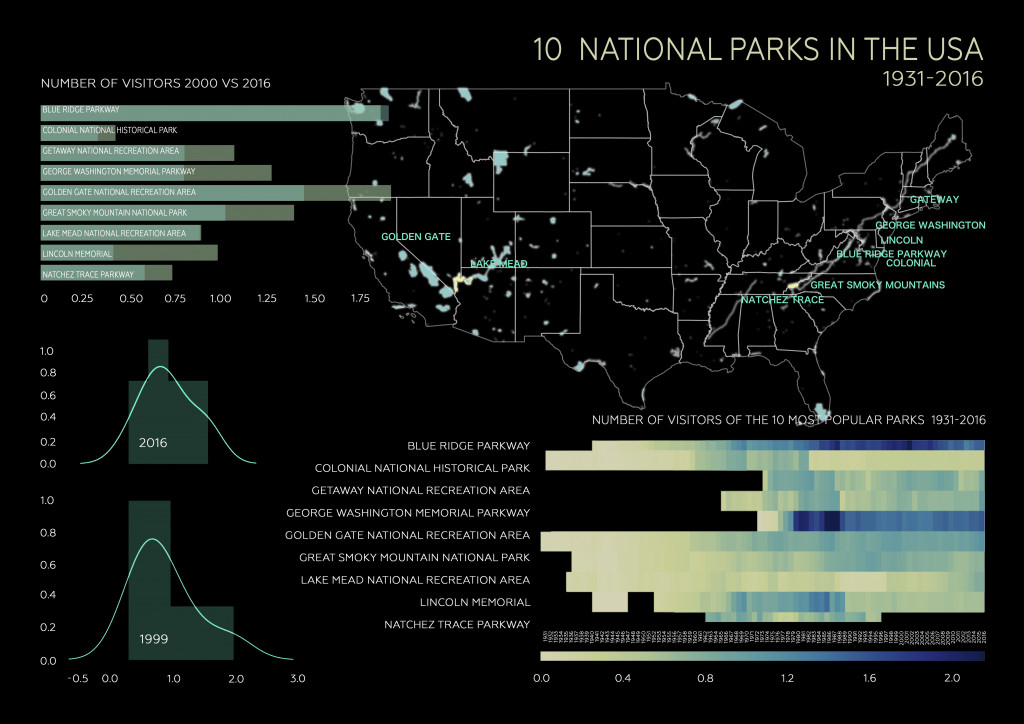This screenshot has height=724, width=1024.
Task: Click the heatmap color scale legend bar
Action: coord(762,656)
